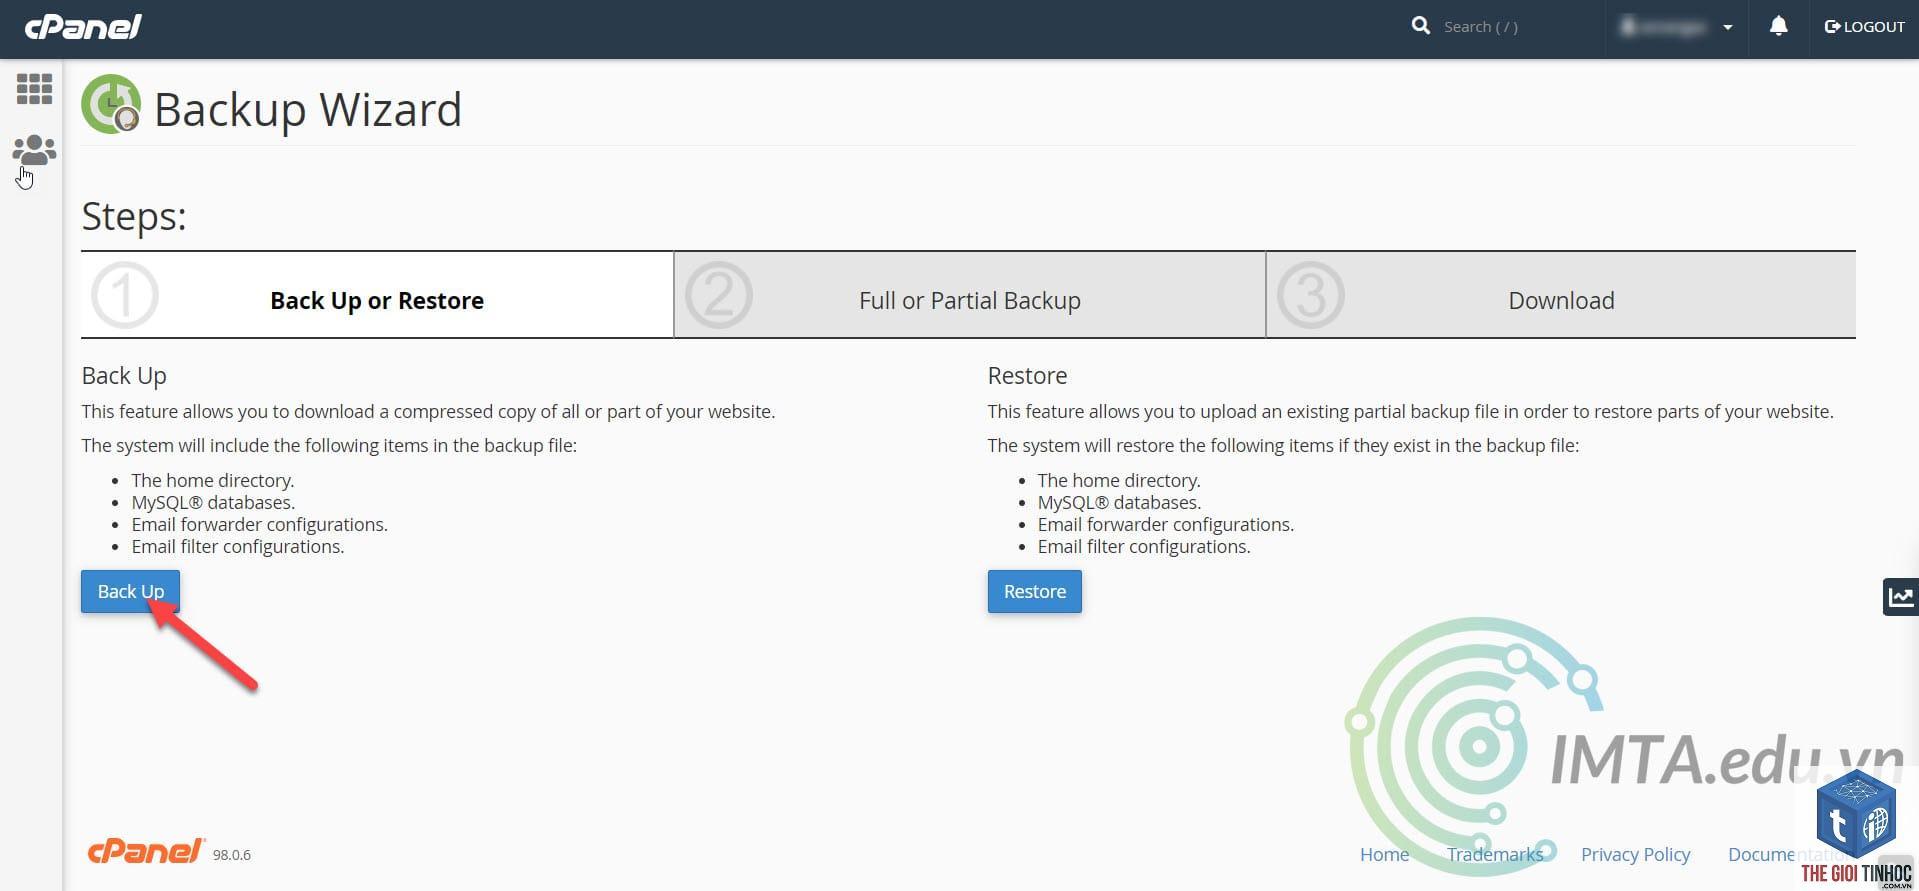This screenshot has width=1919, height=891.
Task: Click 'The home directory.' under Back Up
Action: pos(213,480)
